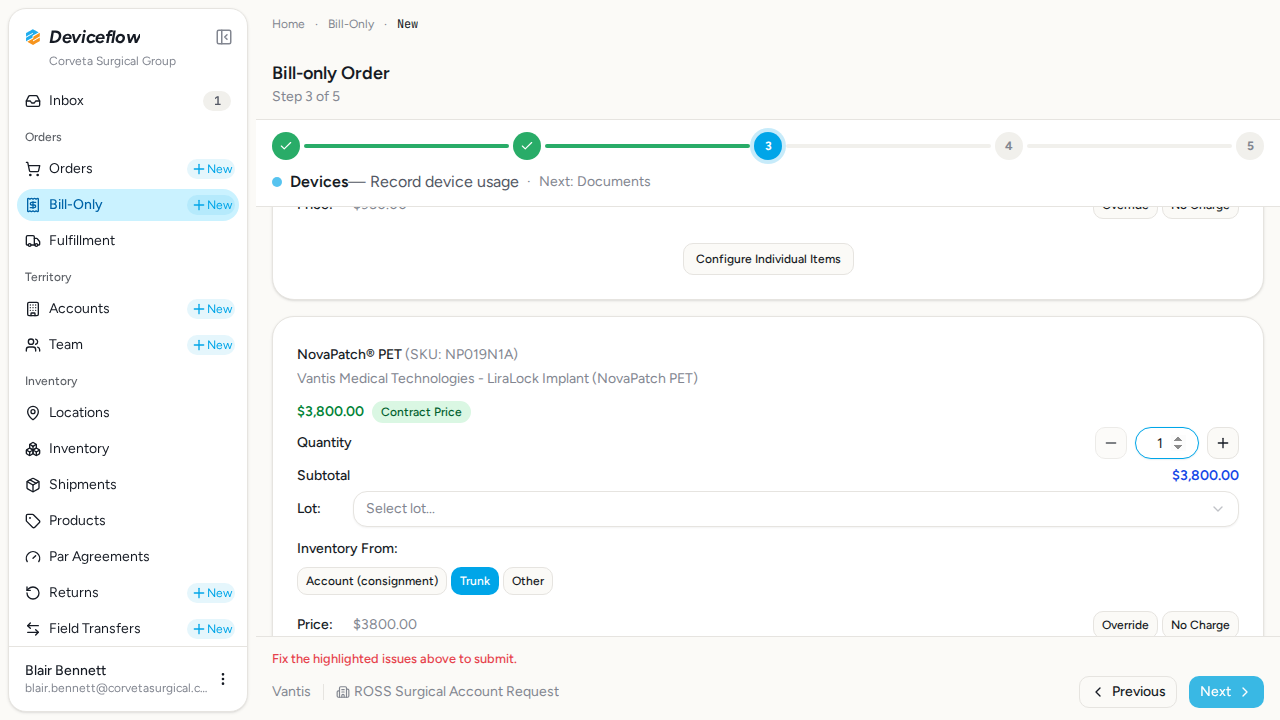Click the Orders cart icon

click(33, 169)
